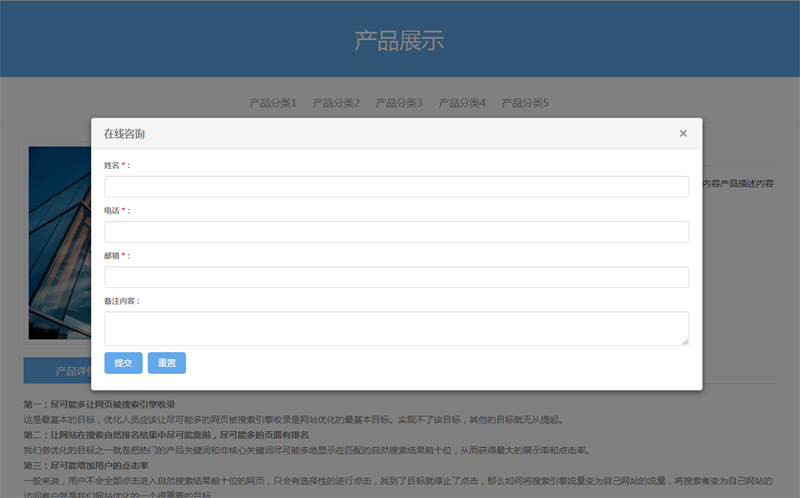The height and width of the screenshot is (498, 800).
Task: Click the 重置 button
Action: click(166, 363)
